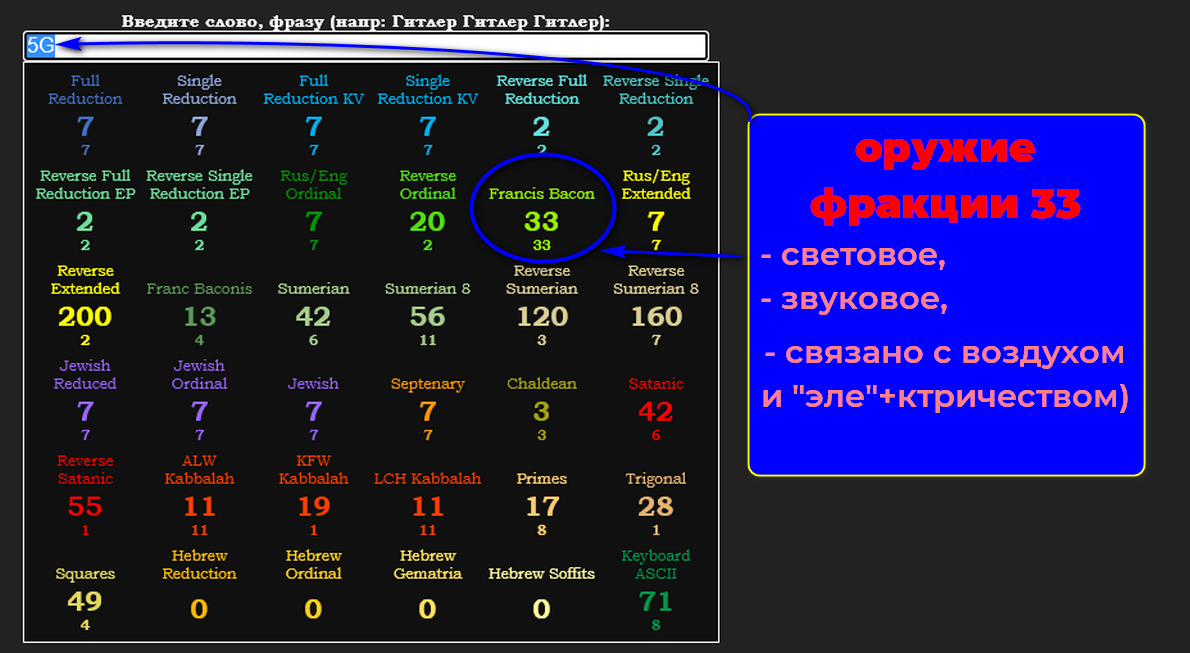Select the value 28 under Trigonal
1190x653 pixels.
click(x=656, y=506)
